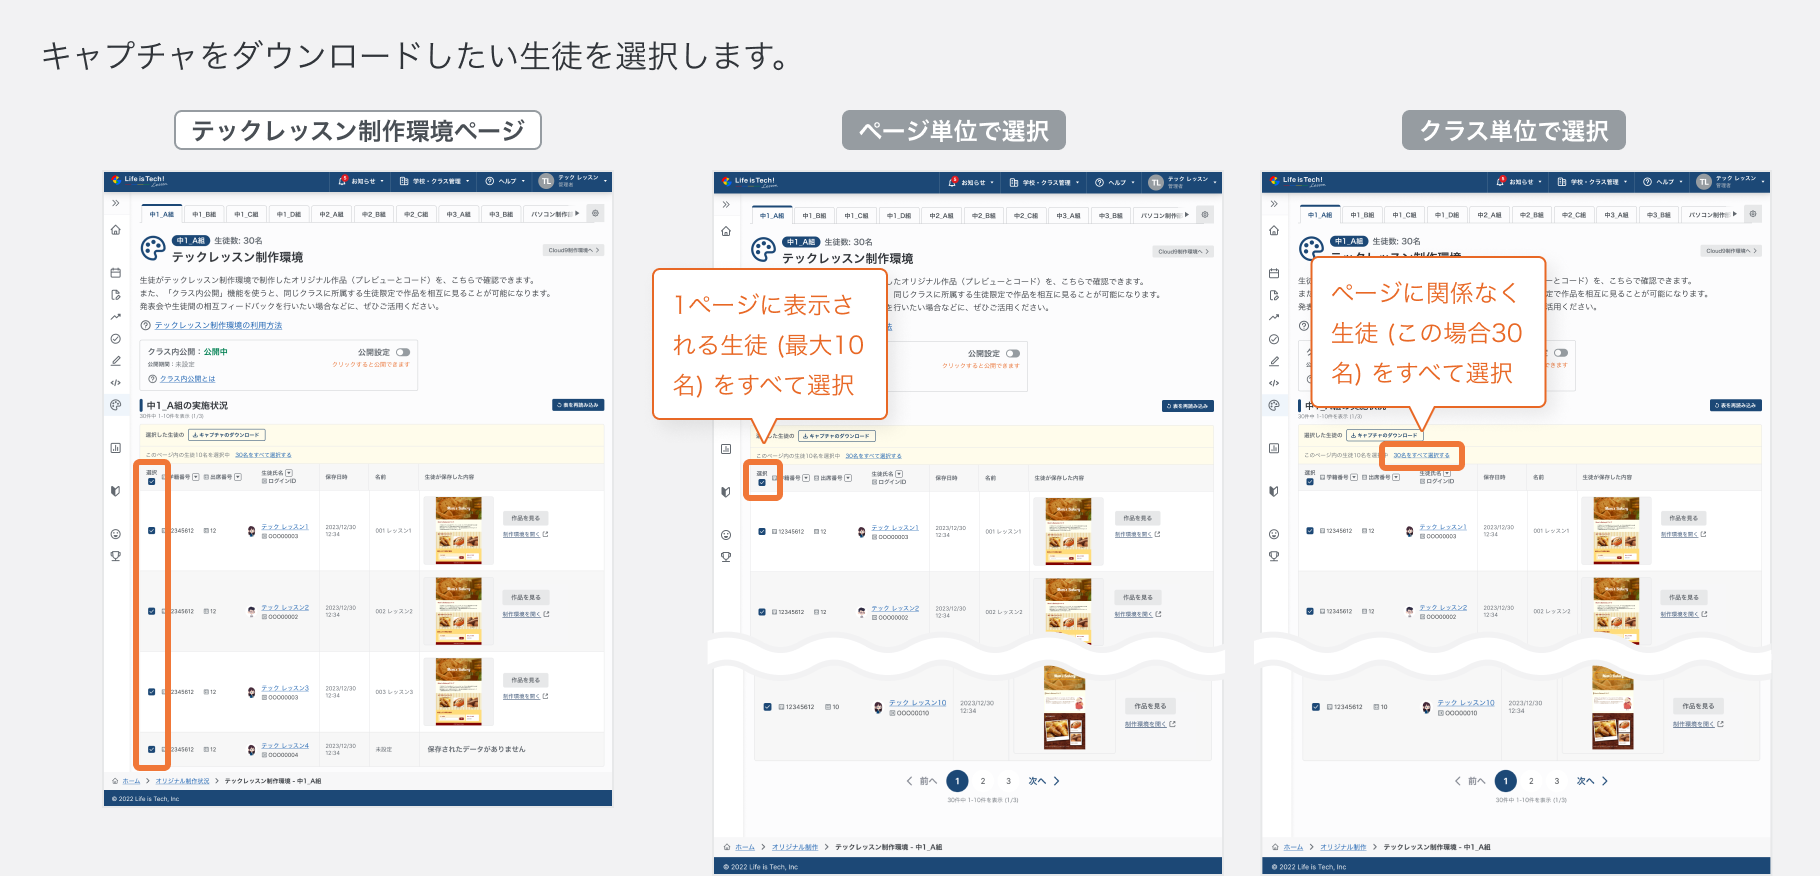The height and width of the screenshot is (876, 1820).
Task: Toggle 公開設定 switch in left screenshot
Action: pos(403,352)
